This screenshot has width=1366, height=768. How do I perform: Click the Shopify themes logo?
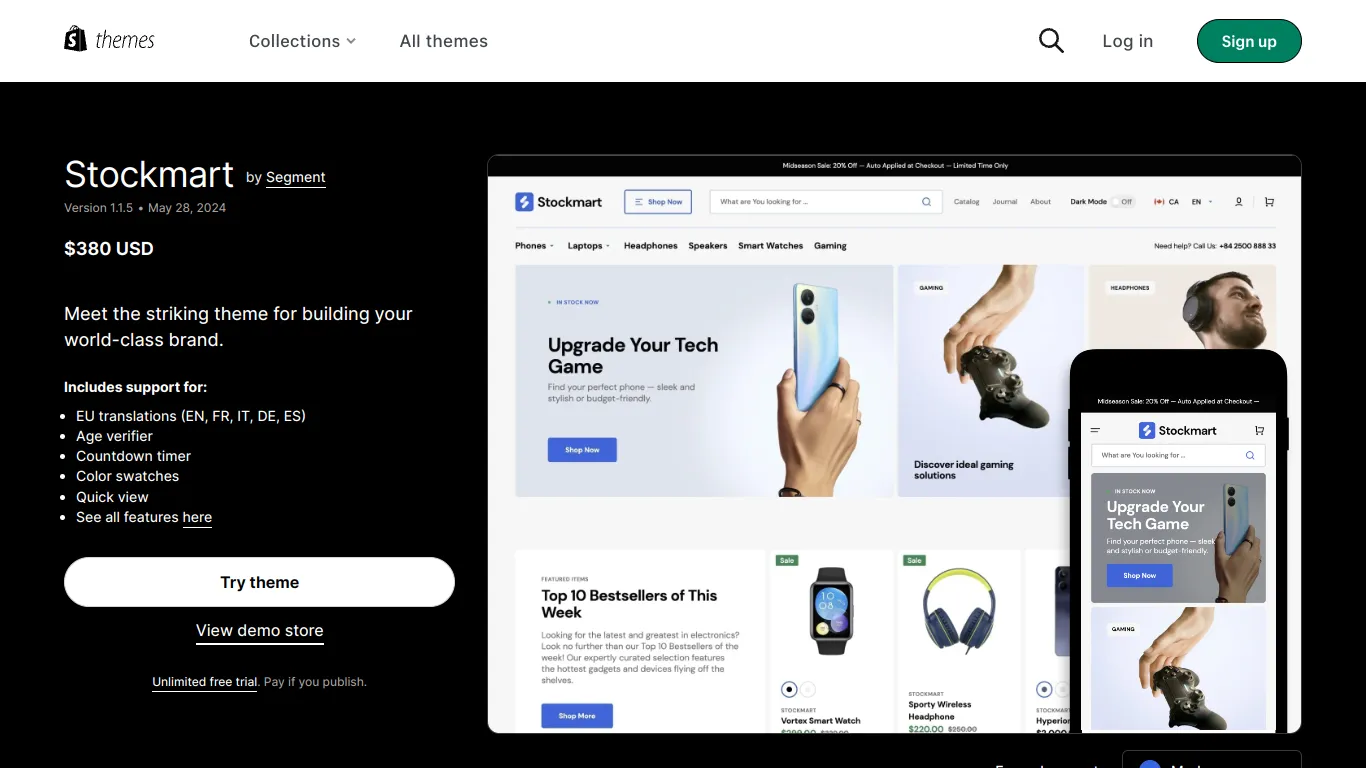tap(110, 40)
